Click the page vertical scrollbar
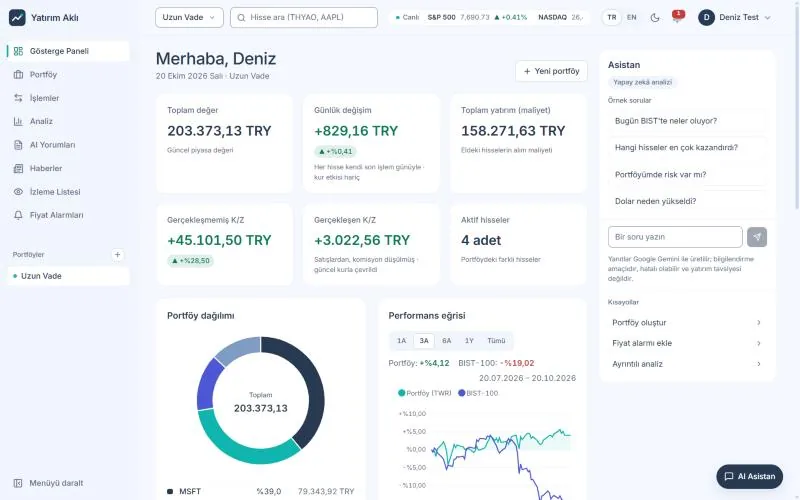 [x=797, y=105]
